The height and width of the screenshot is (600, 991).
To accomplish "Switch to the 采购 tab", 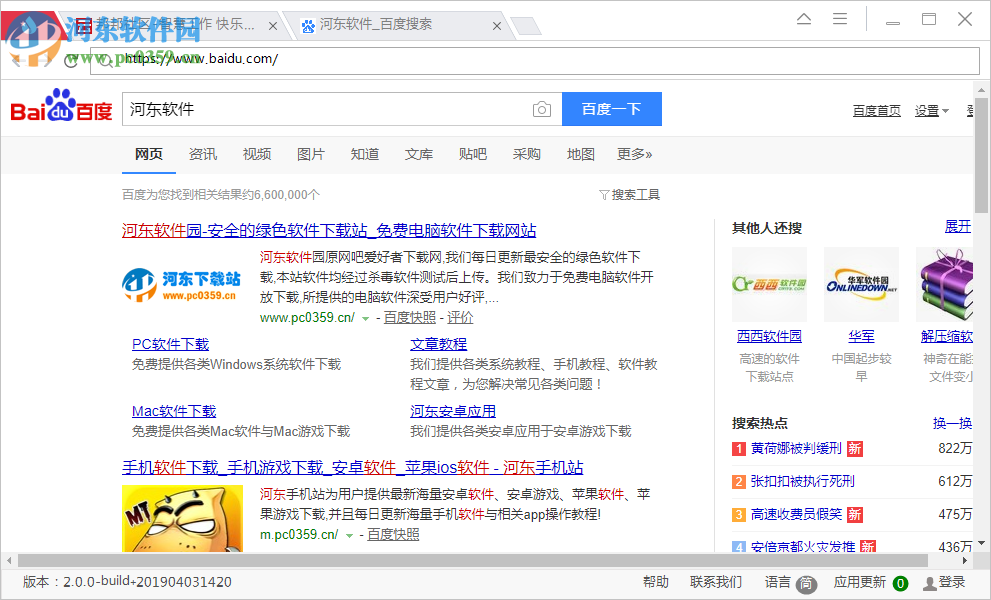I will tap(526, 154).
